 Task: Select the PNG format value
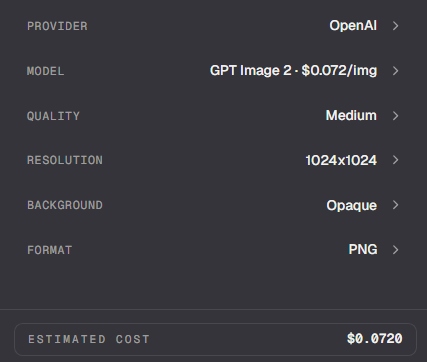[363, 249]
